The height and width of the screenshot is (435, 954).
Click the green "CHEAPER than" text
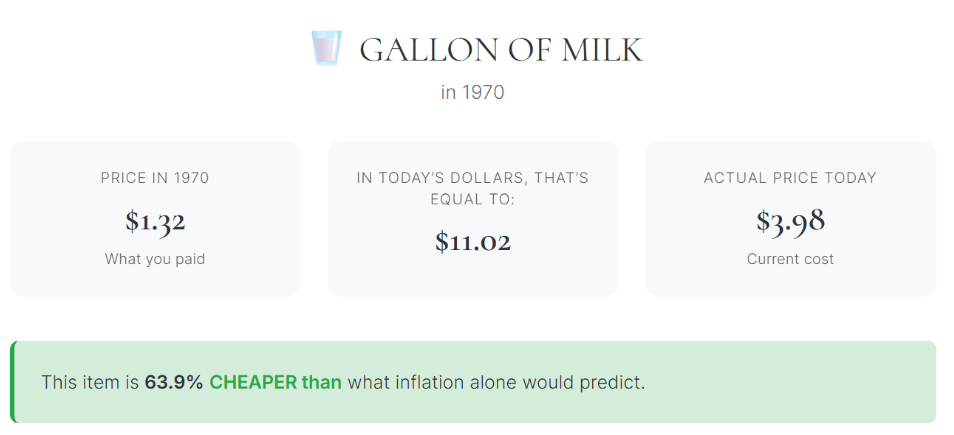click(x=275, y=382)
